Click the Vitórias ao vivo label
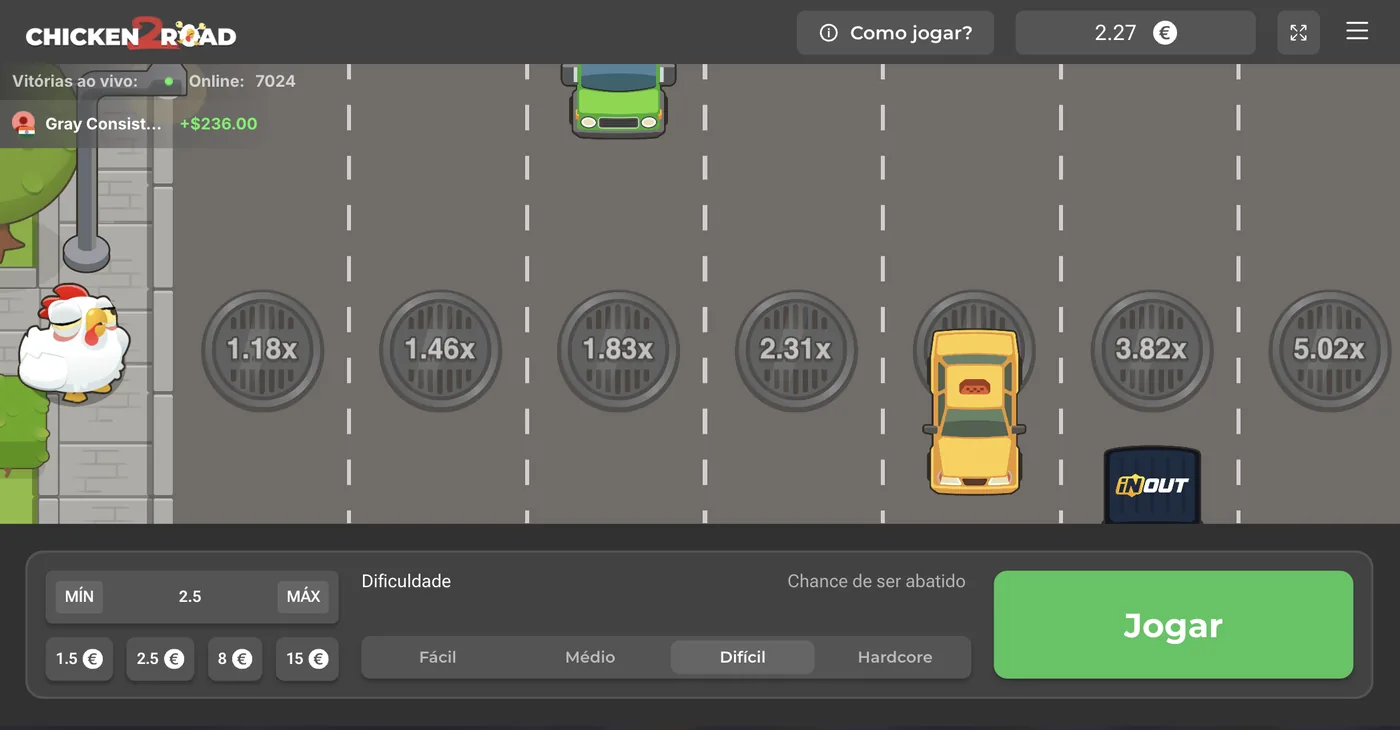 (x=75, y=81)
